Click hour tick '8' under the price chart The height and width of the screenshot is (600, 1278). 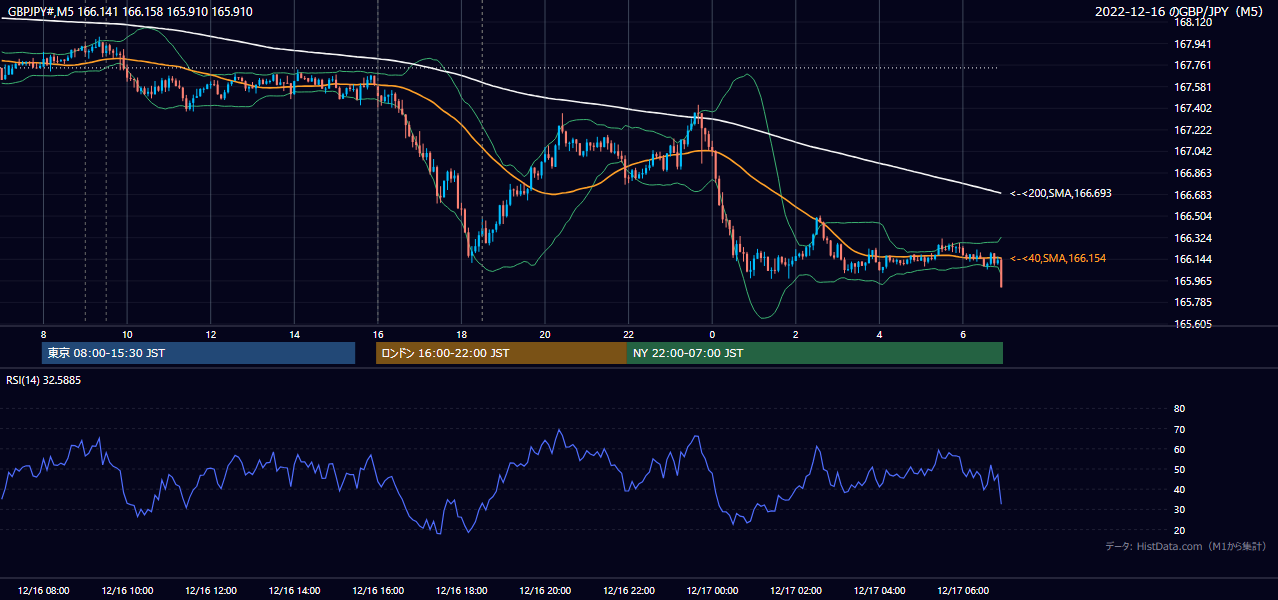[43, 334]
